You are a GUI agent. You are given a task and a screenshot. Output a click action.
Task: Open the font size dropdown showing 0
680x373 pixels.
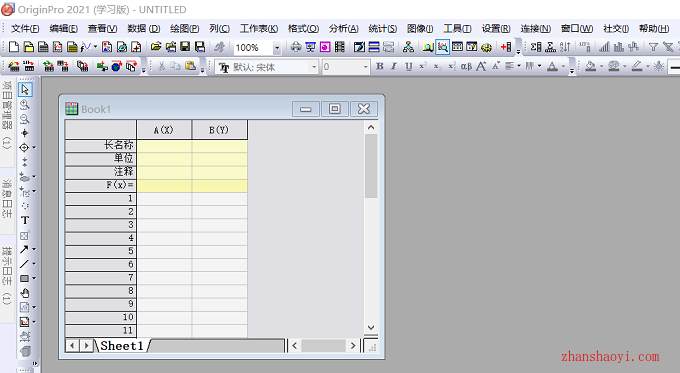point(365,67)
